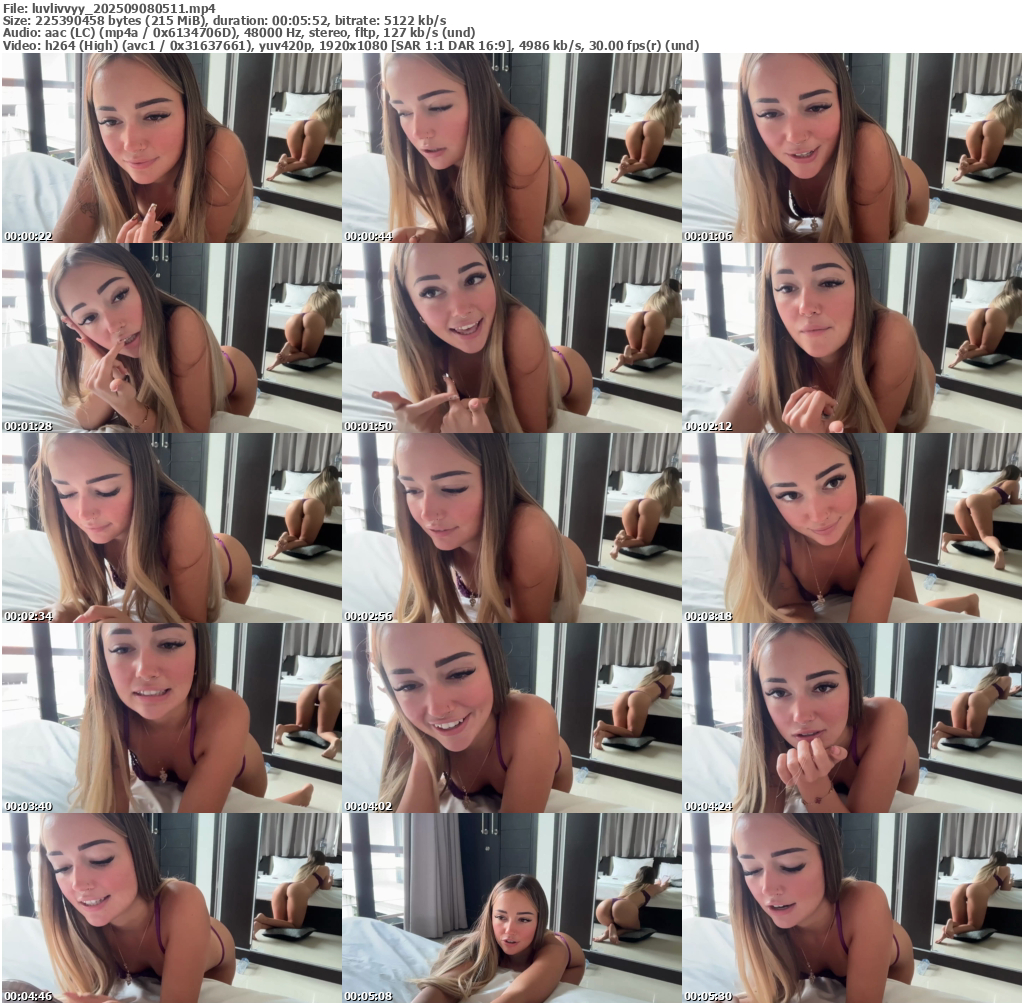The height and width of the screenshot is (1003, 1024).
Task: Click the thumbnail timestamped 00:00:22
Action: (x=171, y=148)
